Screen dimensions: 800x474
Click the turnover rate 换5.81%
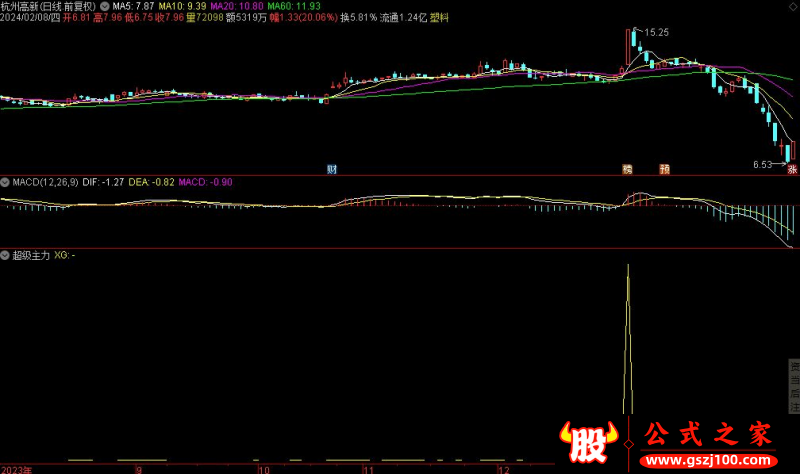[359, 18]
